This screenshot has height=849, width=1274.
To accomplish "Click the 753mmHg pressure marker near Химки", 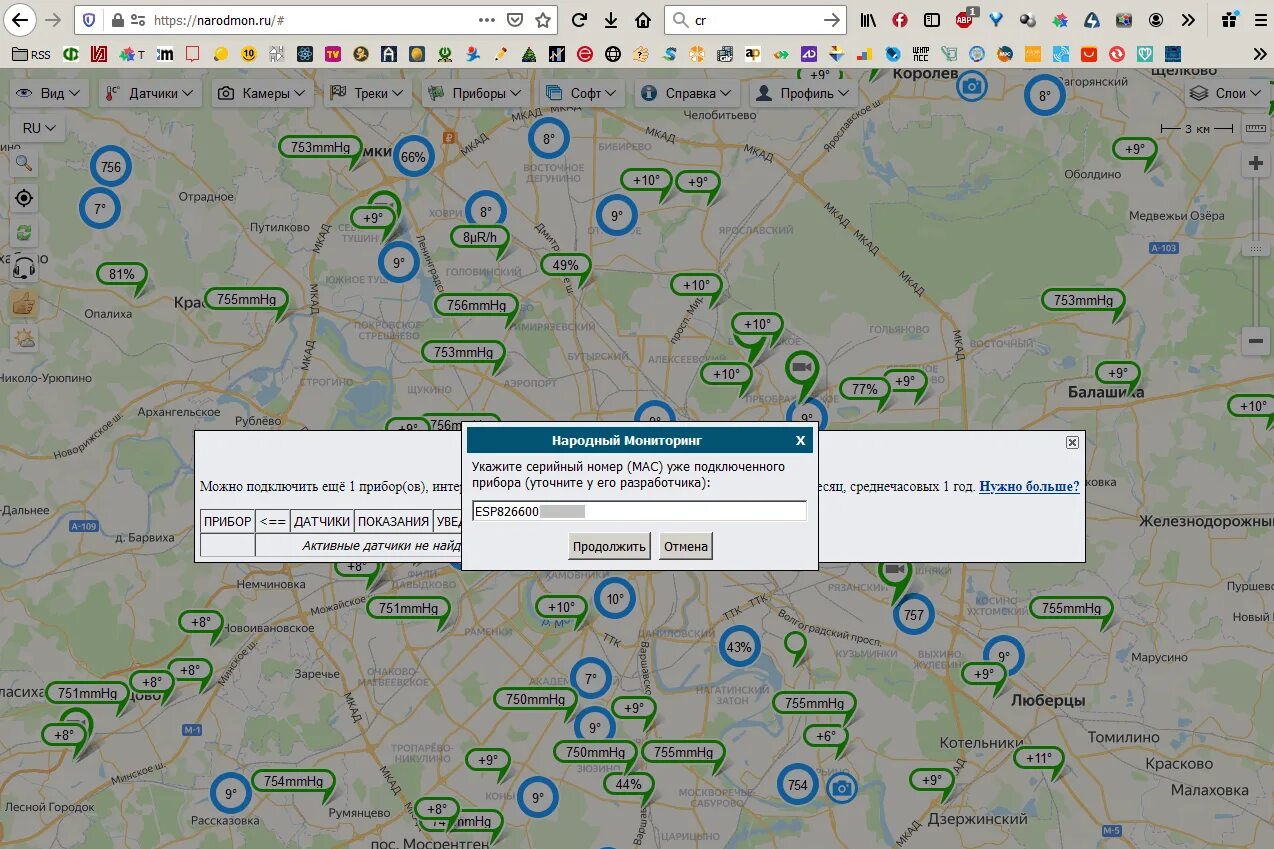I will coord(321,147).
